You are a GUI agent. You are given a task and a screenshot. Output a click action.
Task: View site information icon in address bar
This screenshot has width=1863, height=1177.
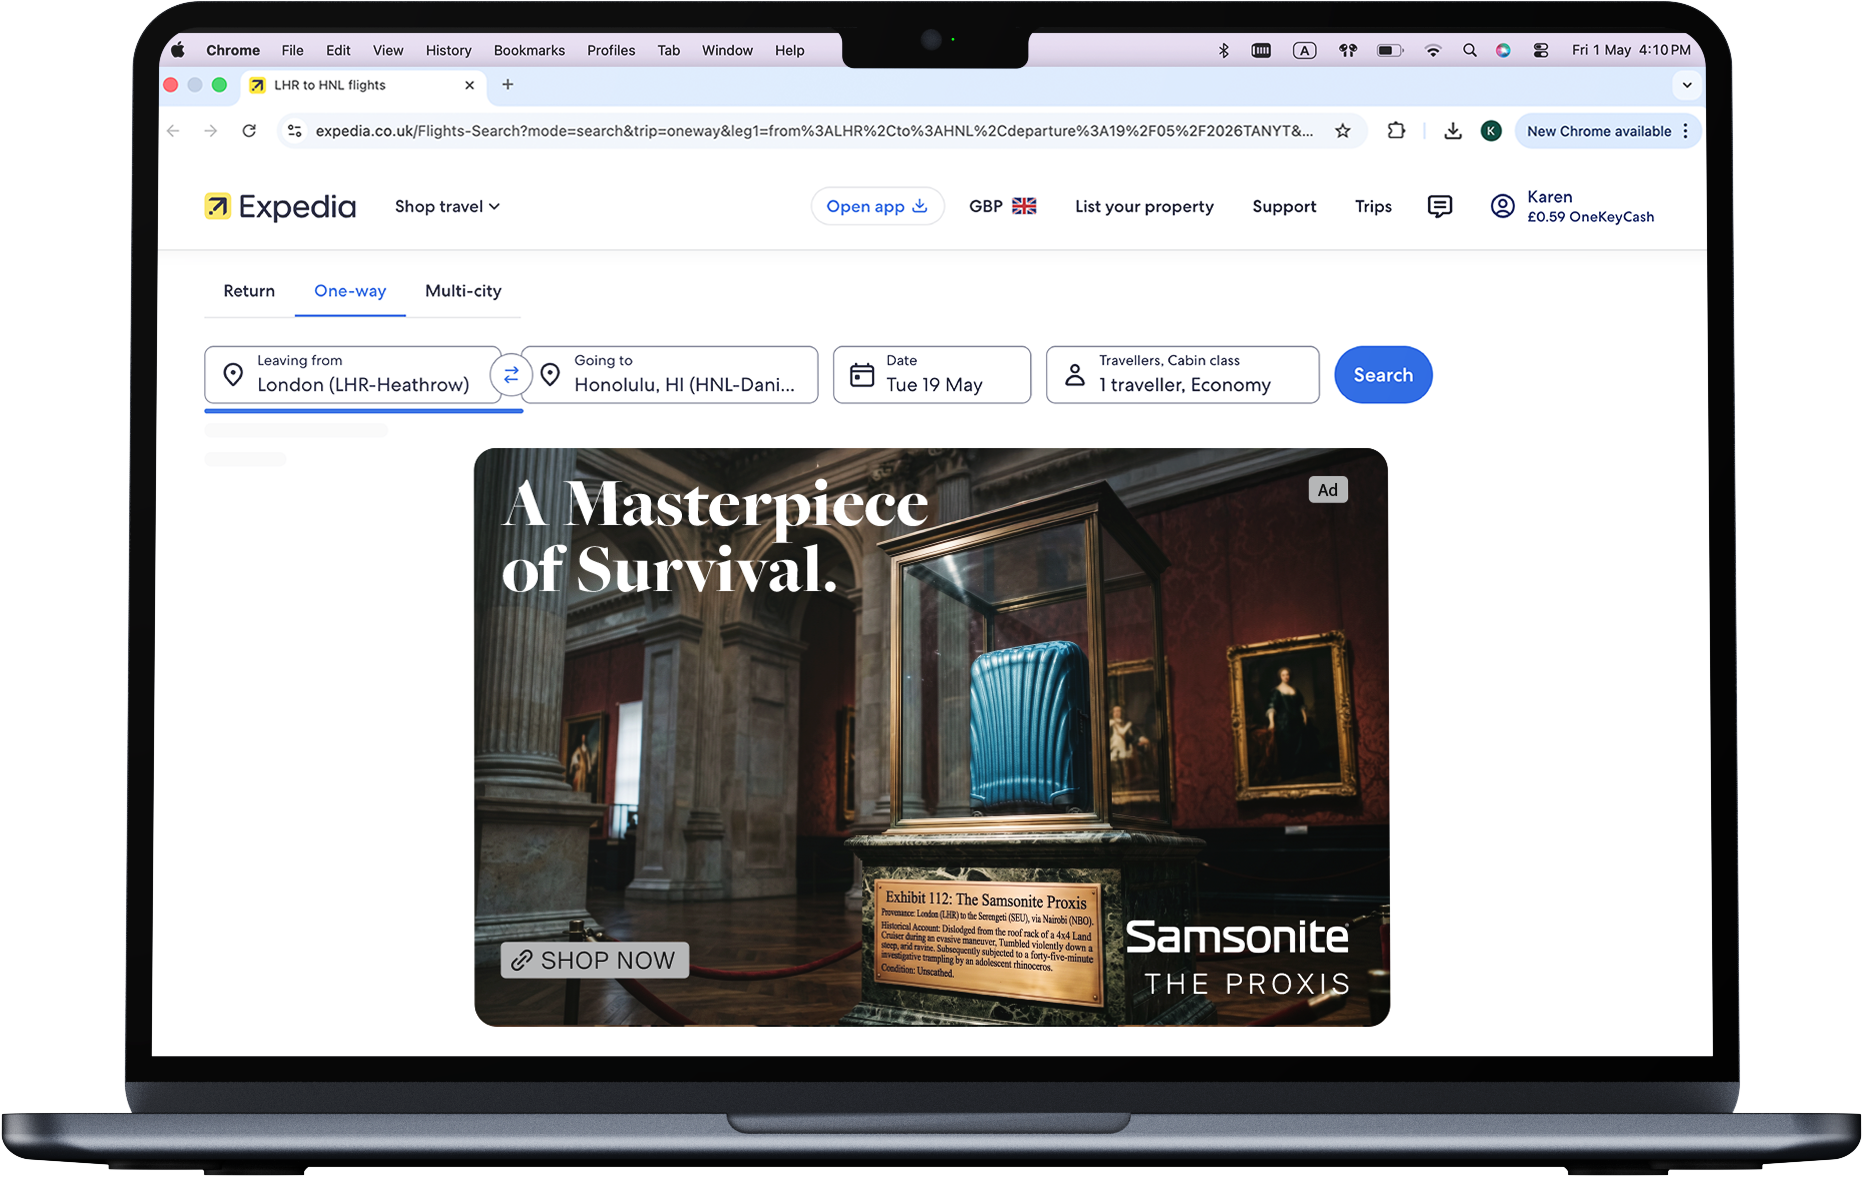pos(294,131)
